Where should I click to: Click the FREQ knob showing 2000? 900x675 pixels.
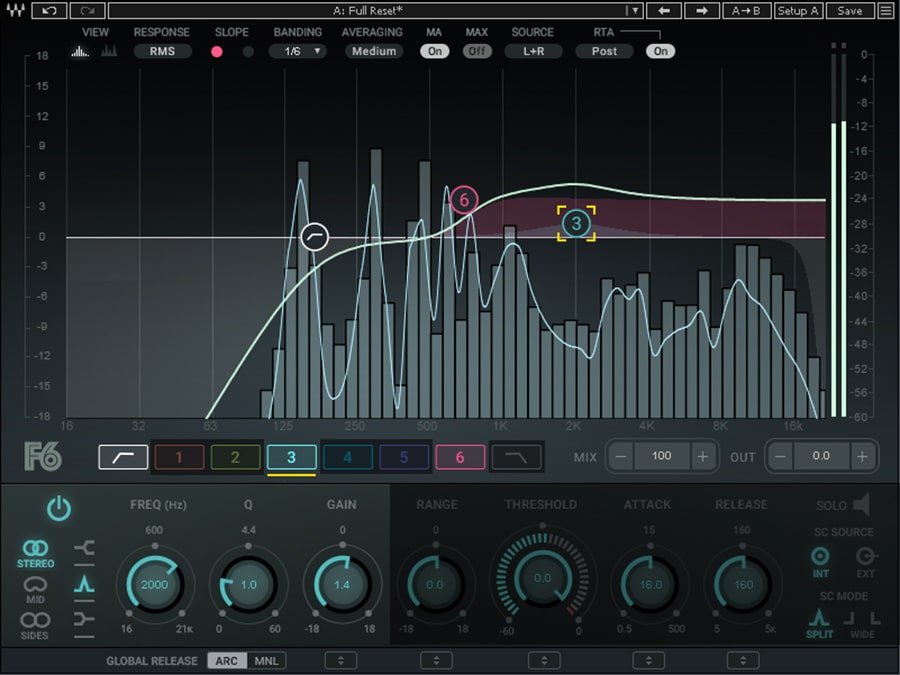point(155,584)
